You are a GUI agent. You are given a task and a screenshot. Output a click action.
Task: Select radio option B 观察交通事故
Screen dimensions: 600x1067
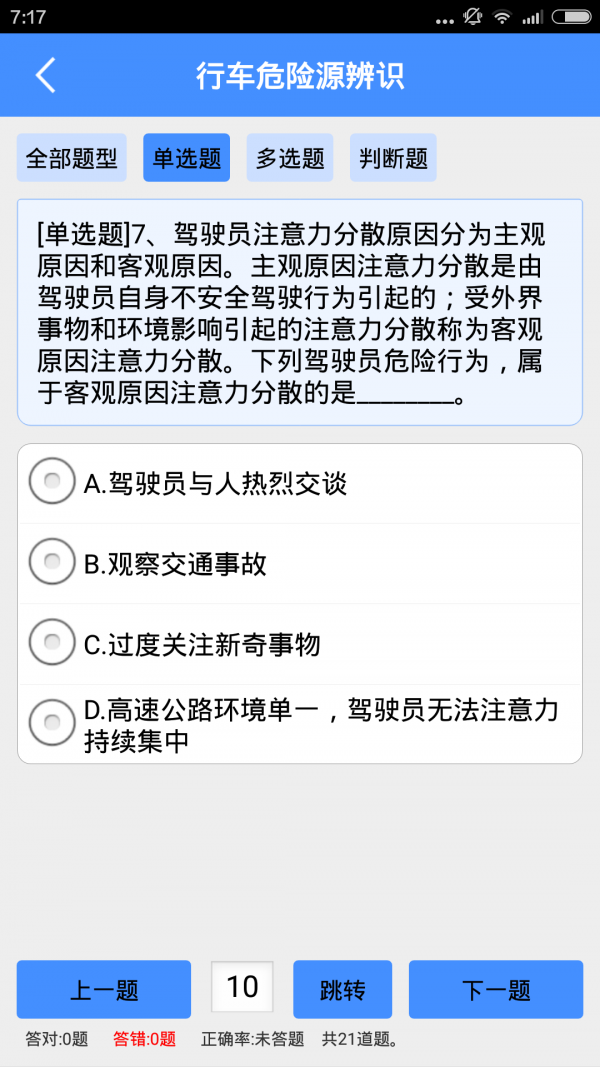[x=52, y=562]
